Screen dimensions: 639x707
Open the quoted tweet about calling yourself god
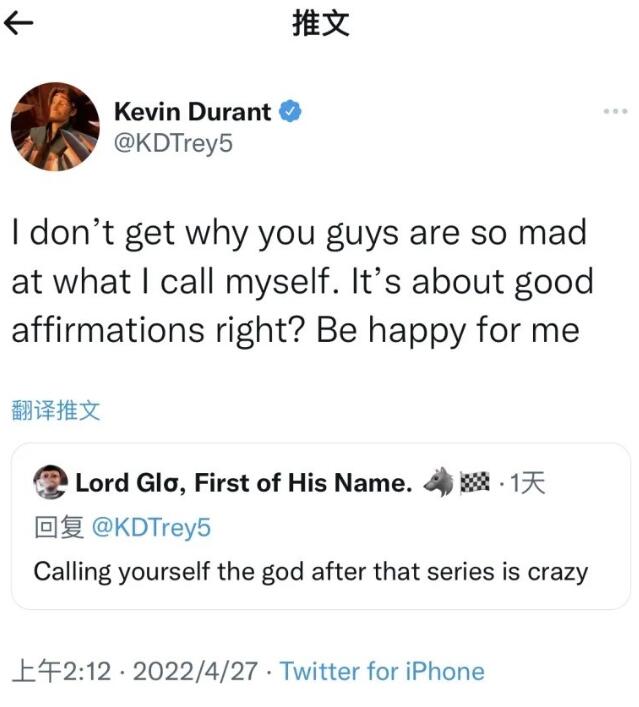[310, 572]
